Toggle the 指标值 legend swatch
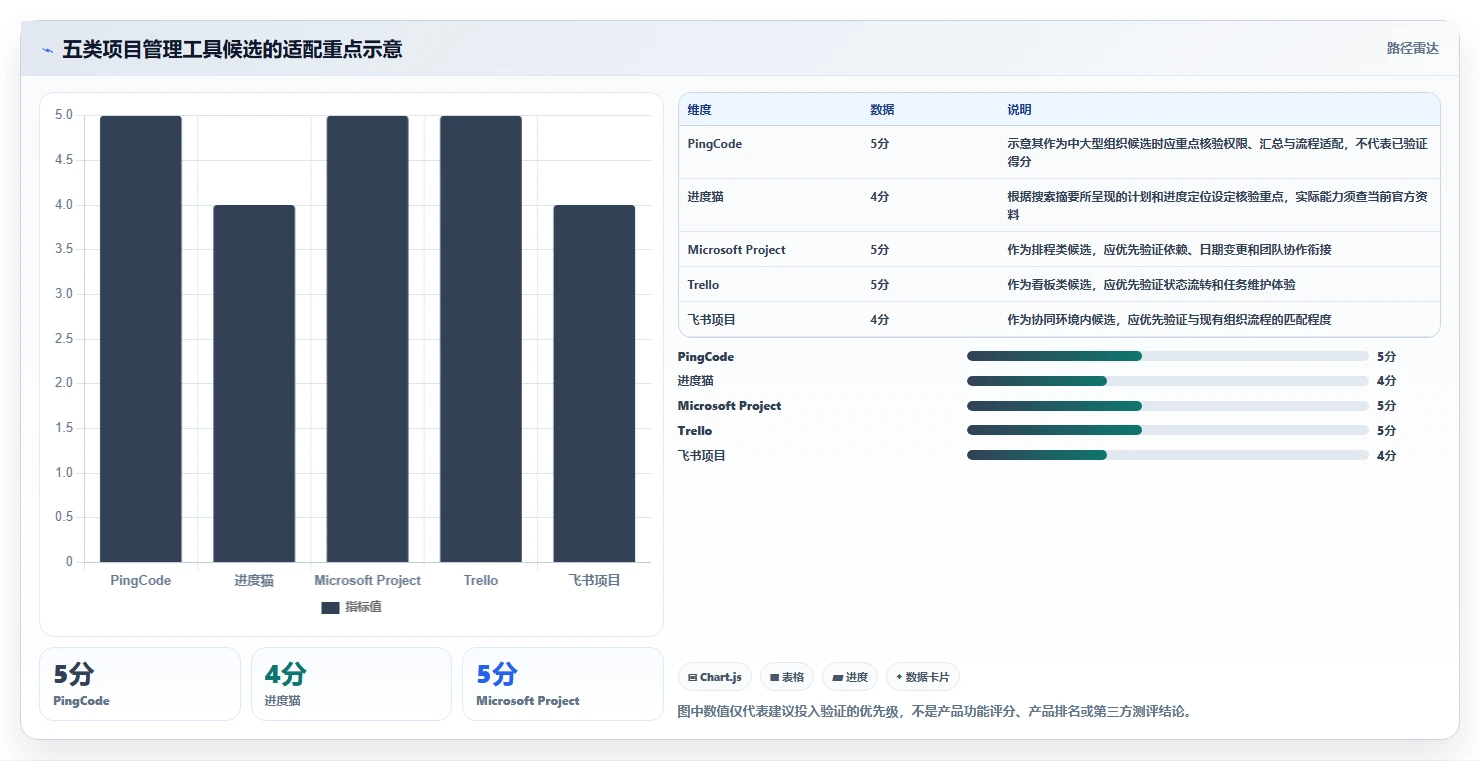Screen dimensions: 1480x761 330,608
